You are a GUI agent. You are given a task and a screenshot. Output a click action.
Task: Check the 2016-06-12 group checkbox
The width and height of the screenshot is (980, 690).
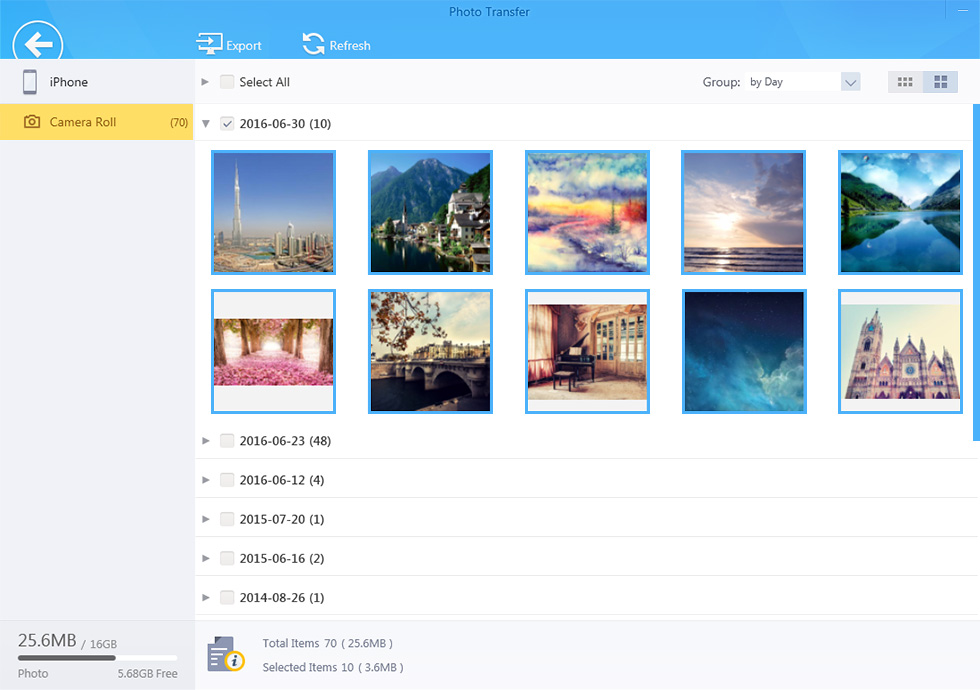[227, 480]
